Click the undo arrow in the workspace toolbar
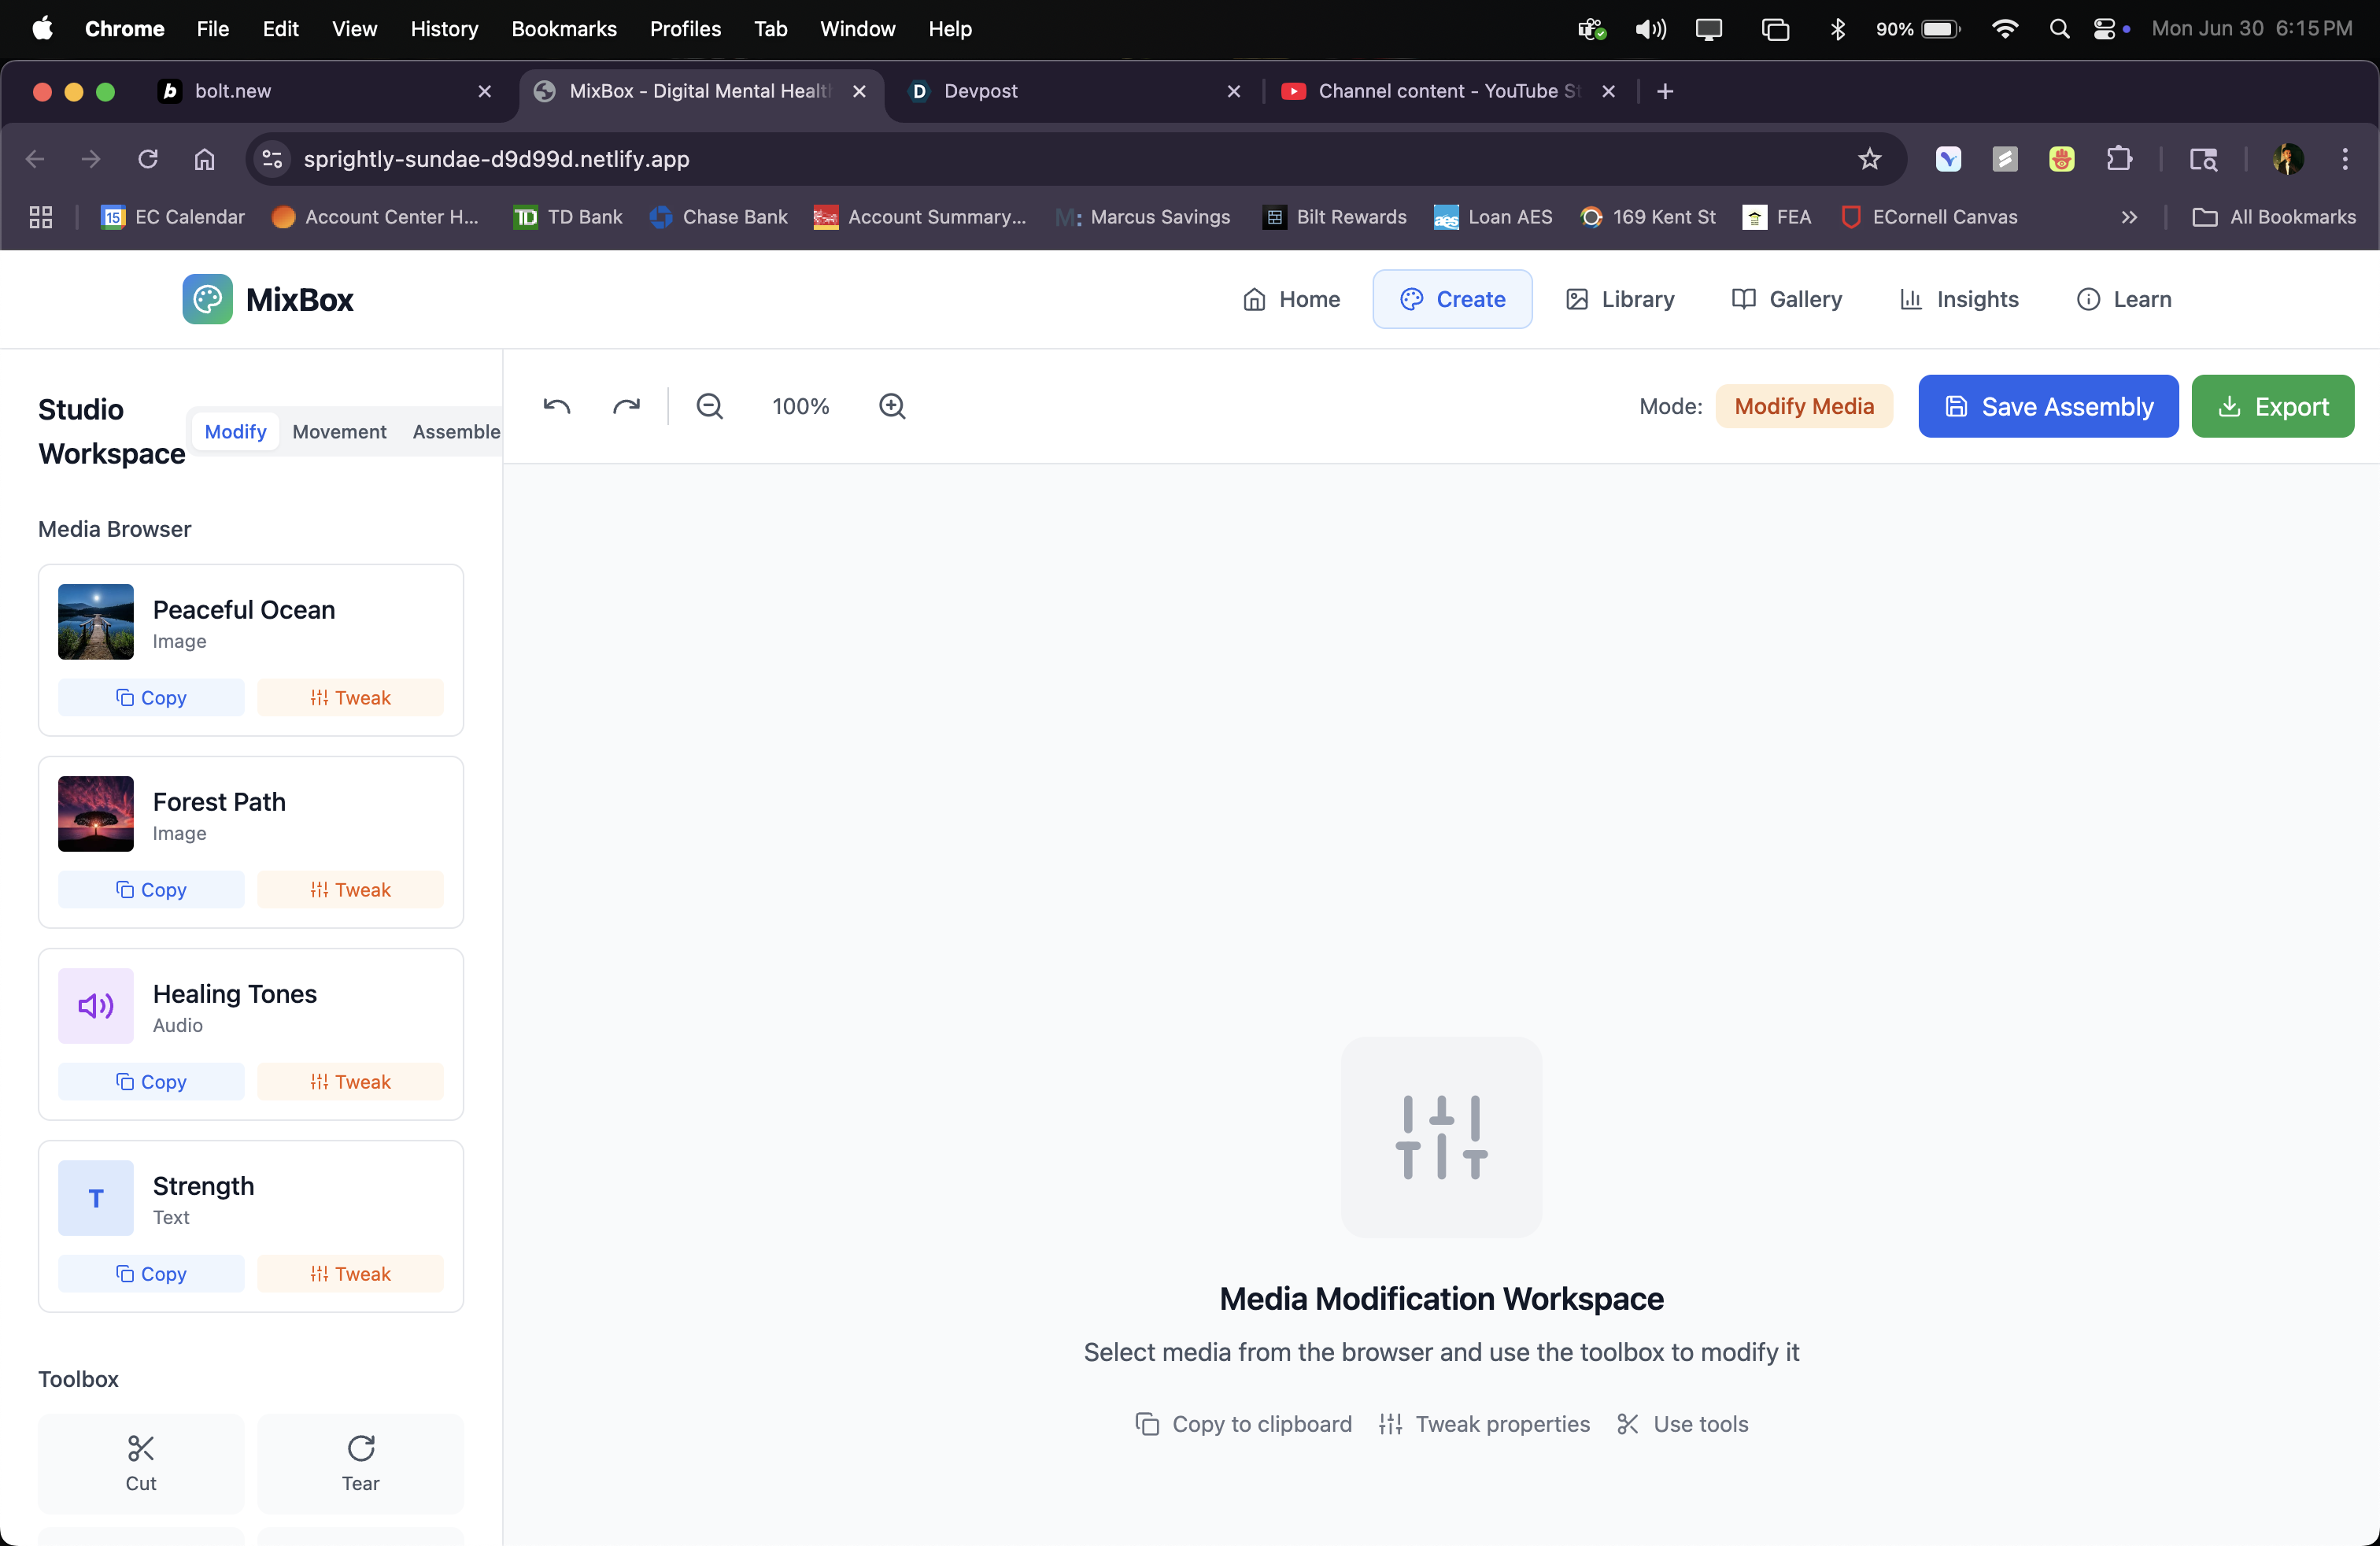This screenshot has height=1546, width=2380. point(556,406)
